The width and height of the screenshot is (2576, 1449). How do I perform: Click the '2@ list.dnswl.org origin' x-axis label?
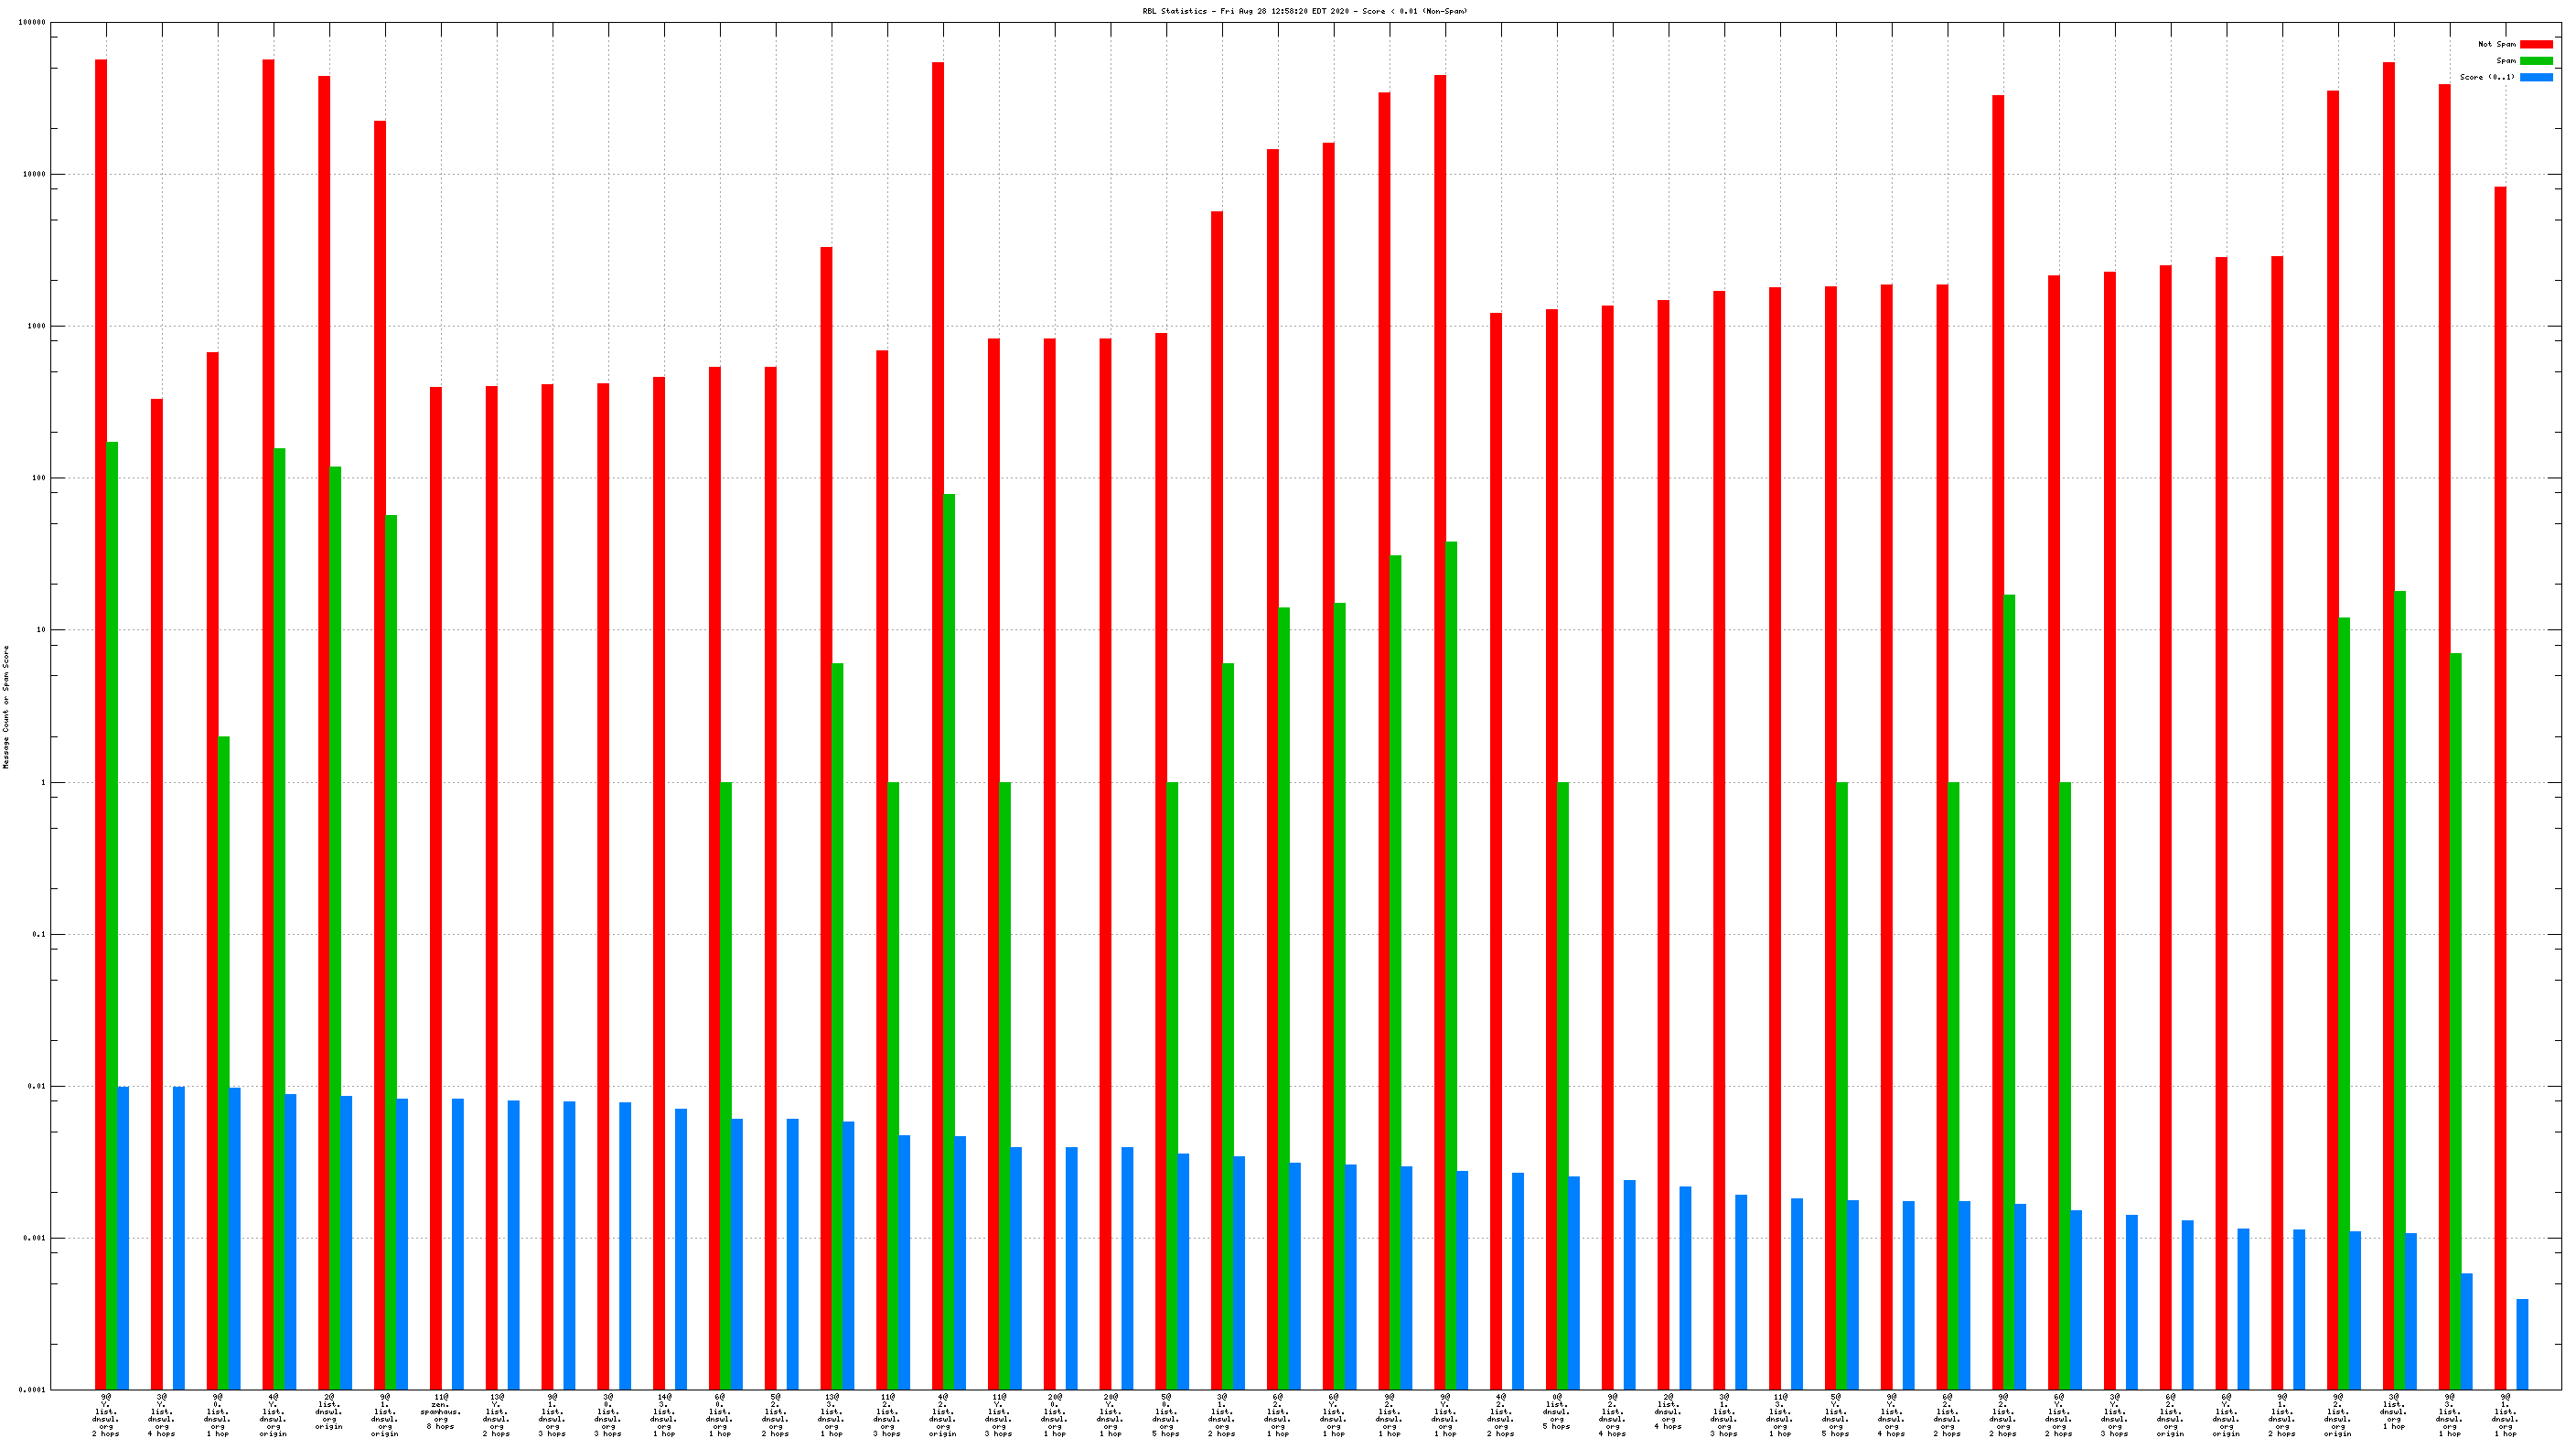[x=329, y=1411]
